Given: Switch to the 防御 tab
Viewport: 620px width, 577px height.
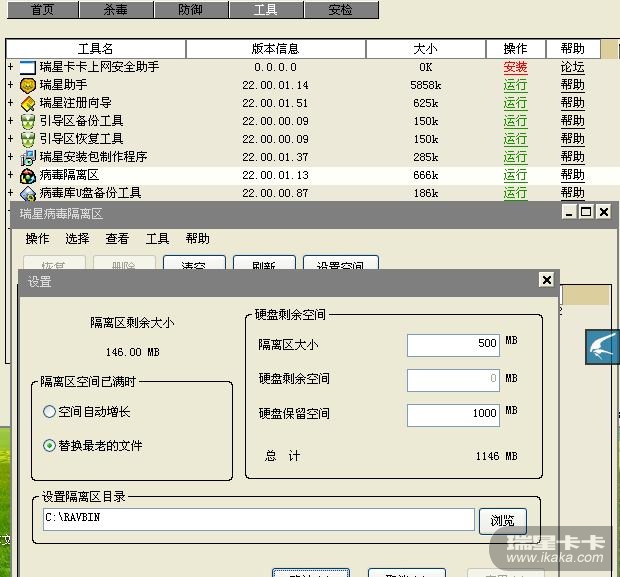Looking at the screenshot, I should [191, 9].
